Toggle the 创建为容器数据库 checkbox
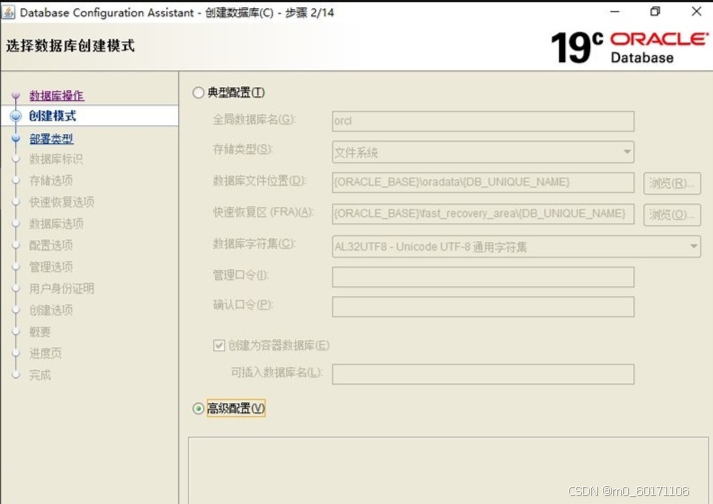 220,346
